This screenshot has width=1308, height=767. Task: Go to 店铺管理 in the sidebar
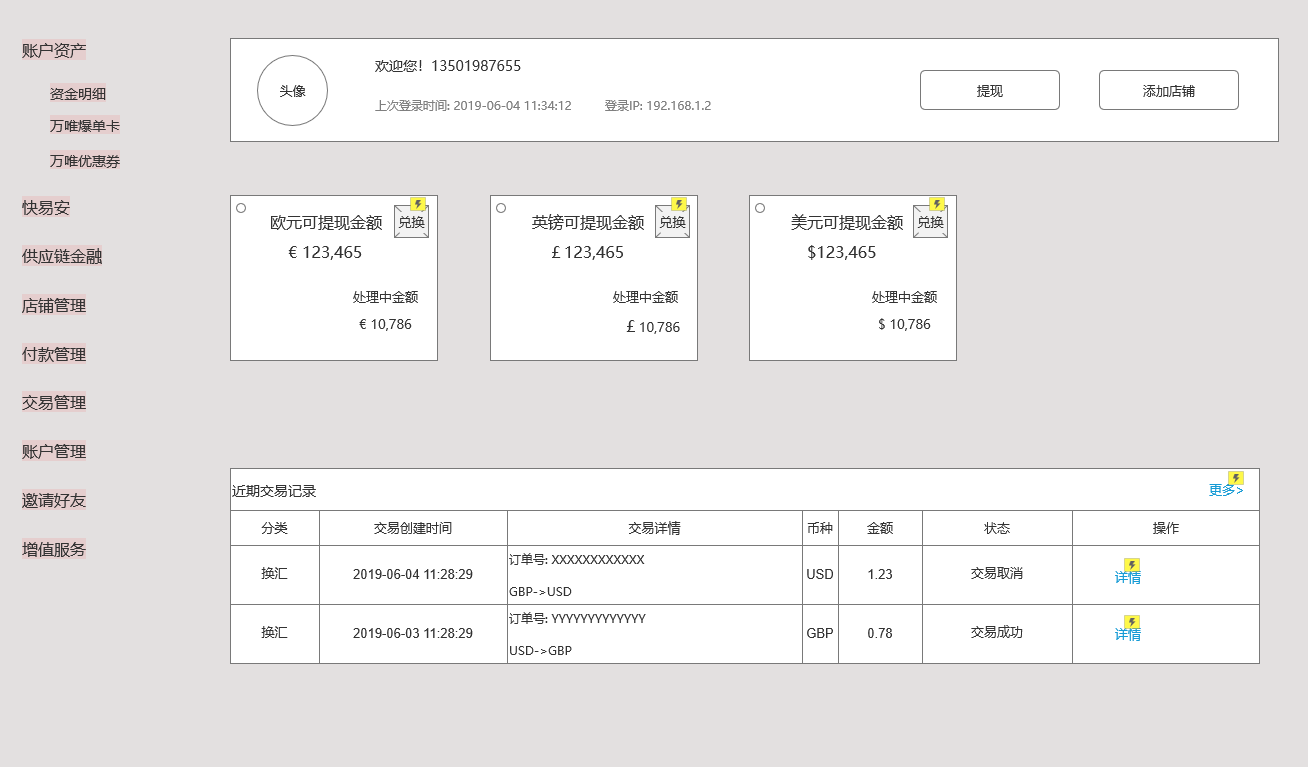point(54,306)
